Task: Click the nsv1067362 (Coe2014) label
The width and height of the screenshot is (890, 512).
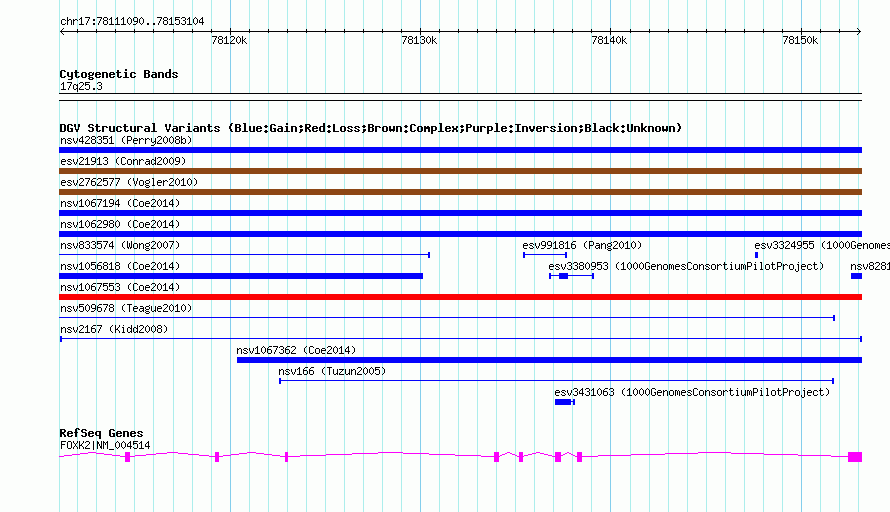Action: 296,350
